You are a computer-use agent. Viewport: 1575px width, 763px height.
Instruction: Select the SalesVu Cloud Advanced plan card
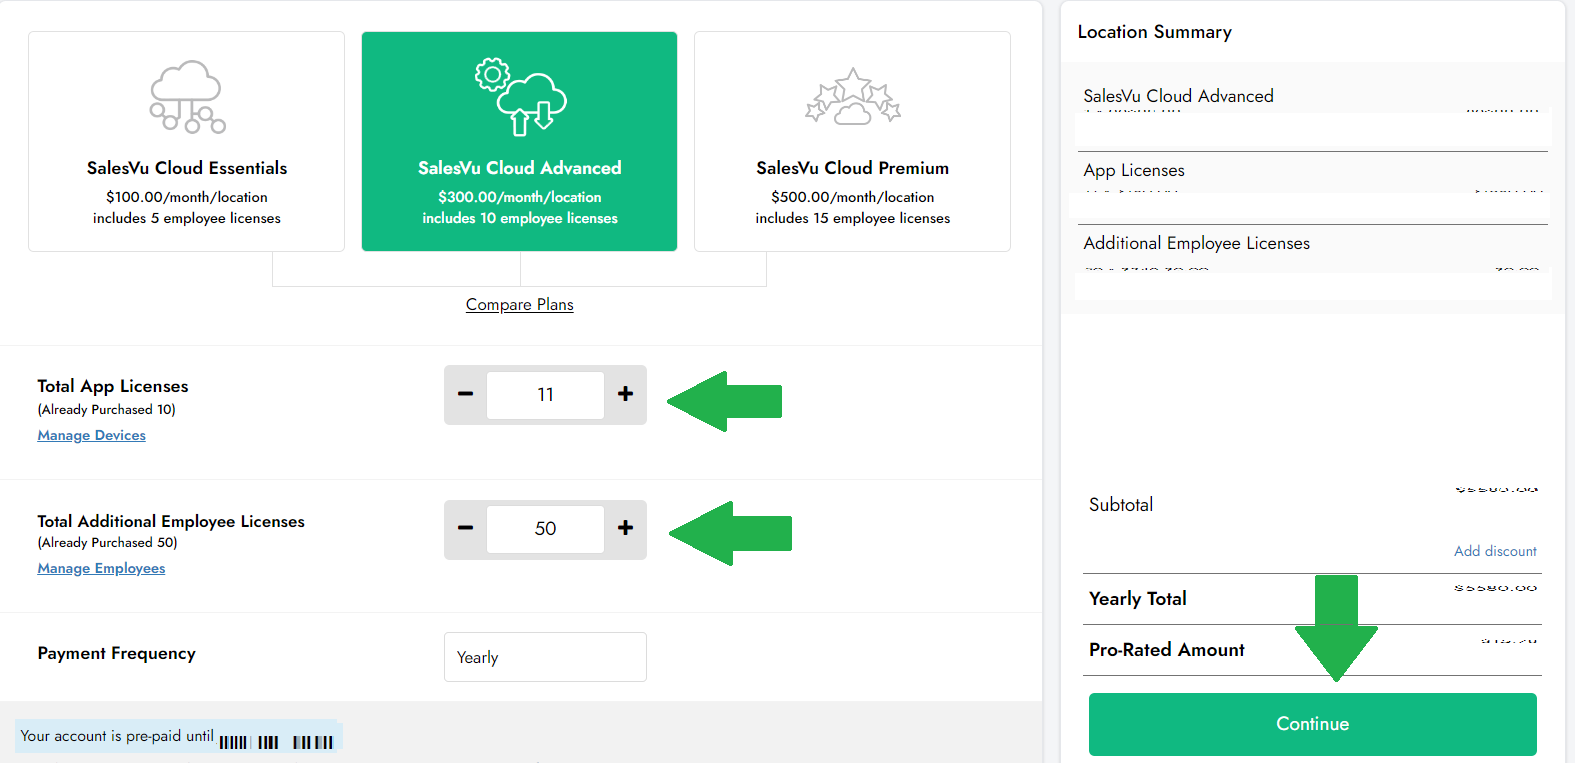519,141
